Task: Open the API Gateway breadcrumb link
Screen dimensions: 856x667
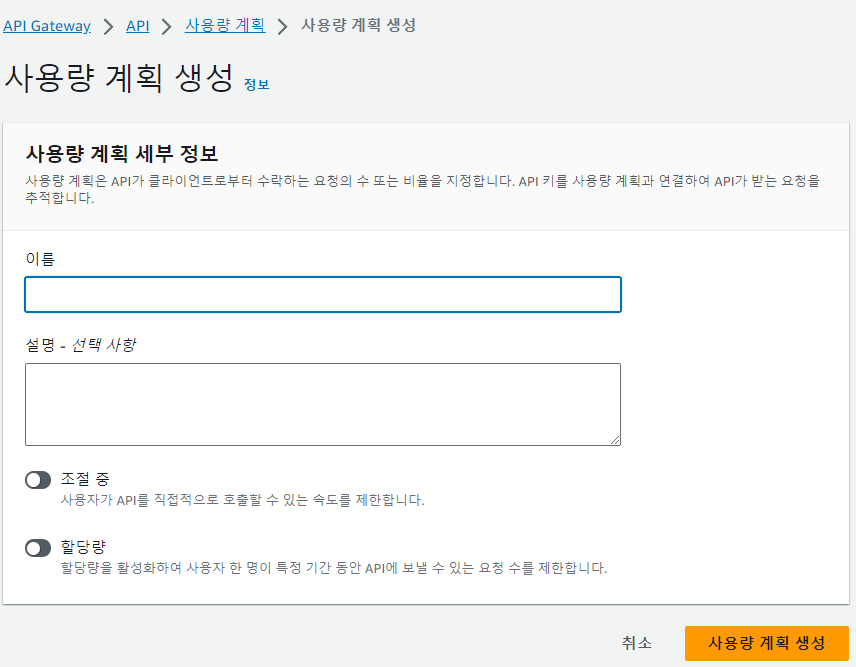Action: pyautogui.click(x=47, y=26)
